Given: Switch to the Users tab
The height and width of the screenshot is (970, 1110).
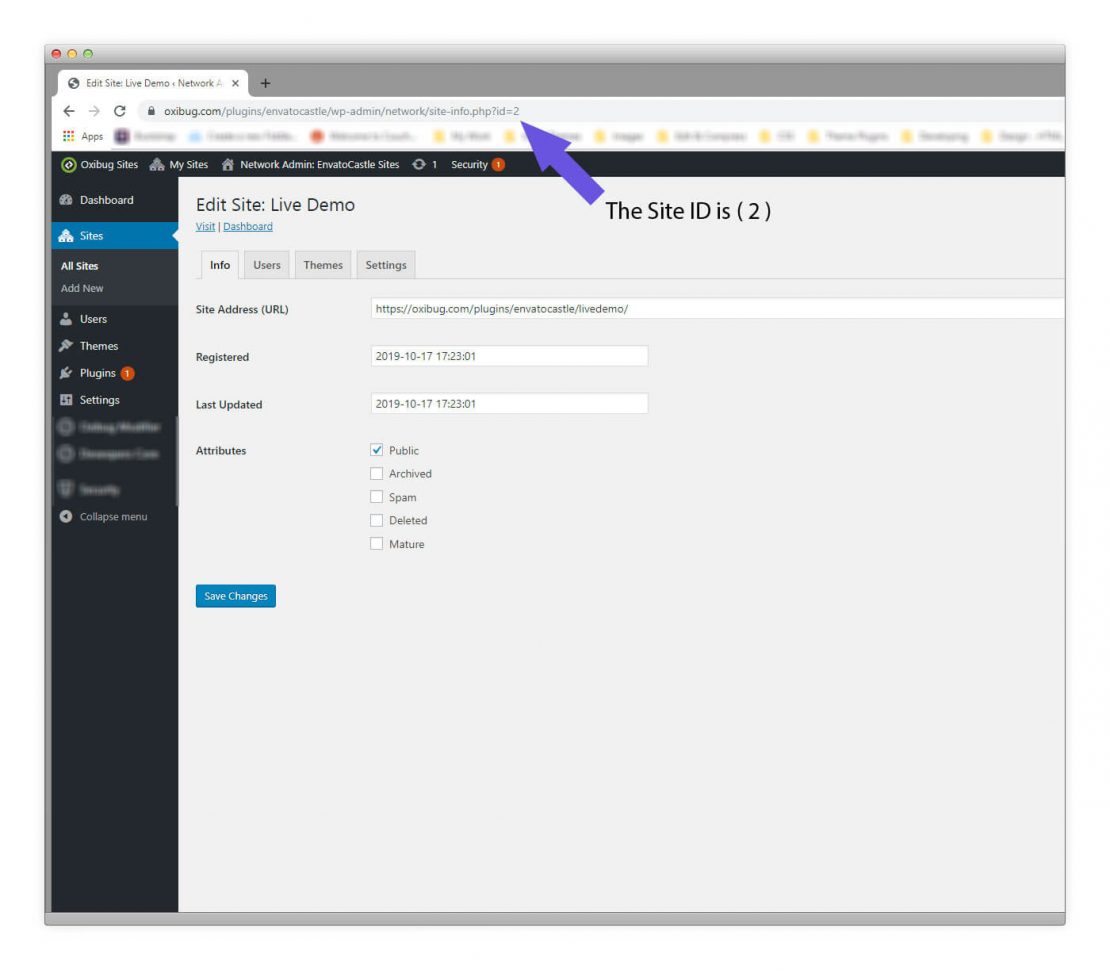Looking at the screenshot, I should pyautogui.click(x=266, y=264).
